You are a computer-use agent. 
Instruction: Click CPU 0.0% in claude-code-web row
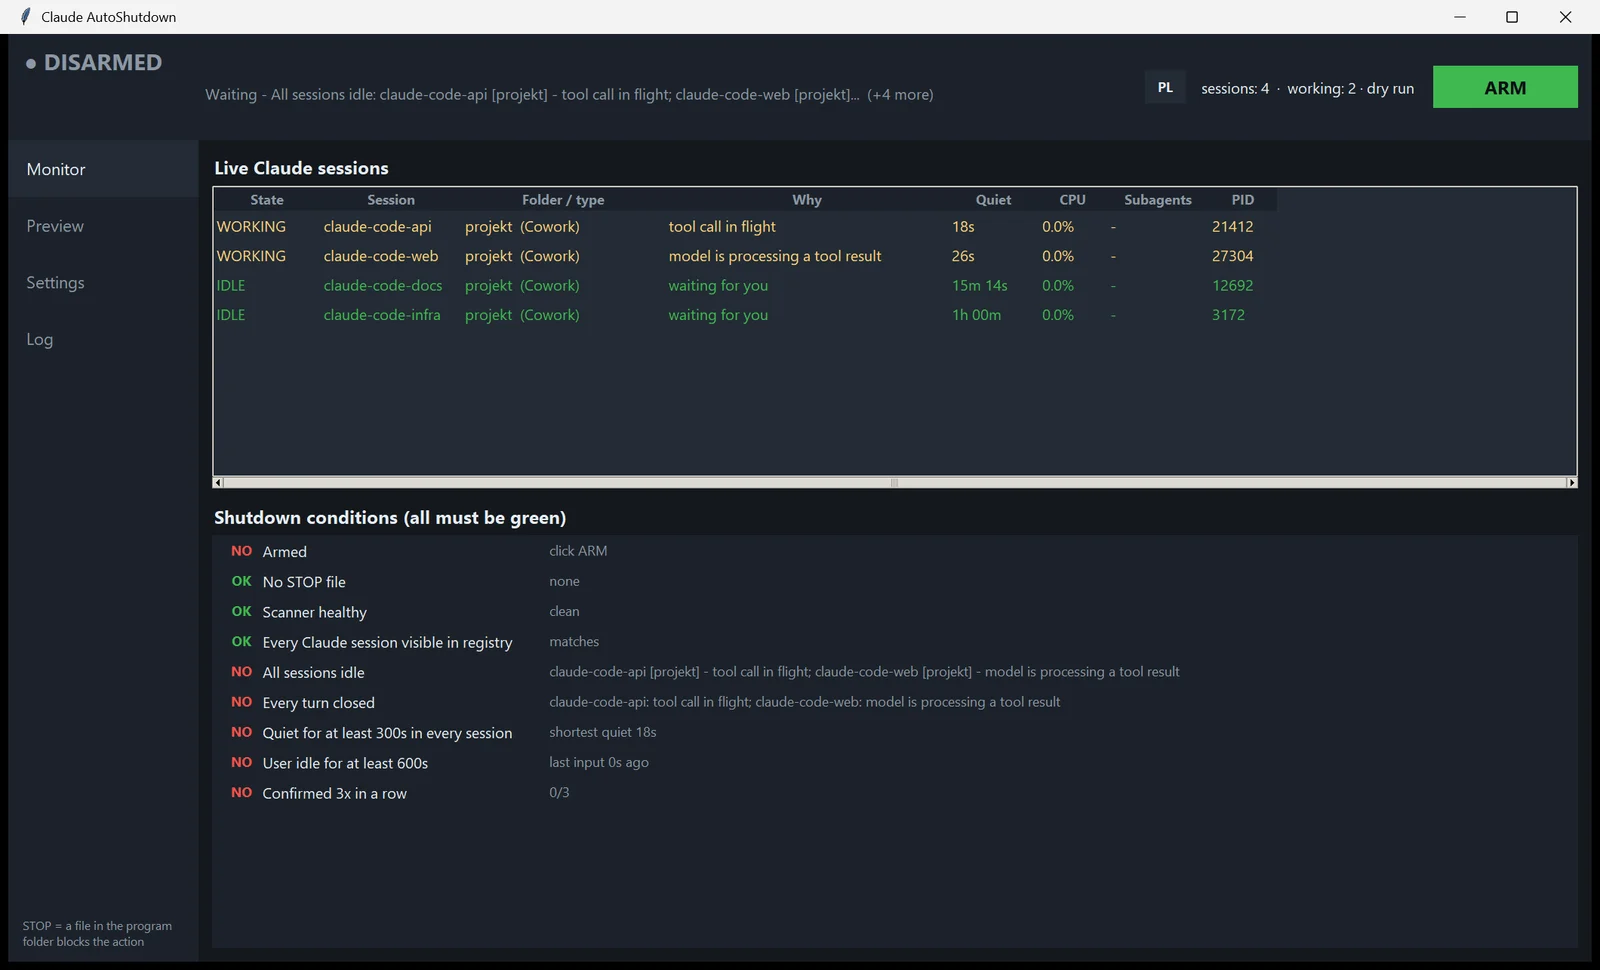click(x=1058, y=256)
